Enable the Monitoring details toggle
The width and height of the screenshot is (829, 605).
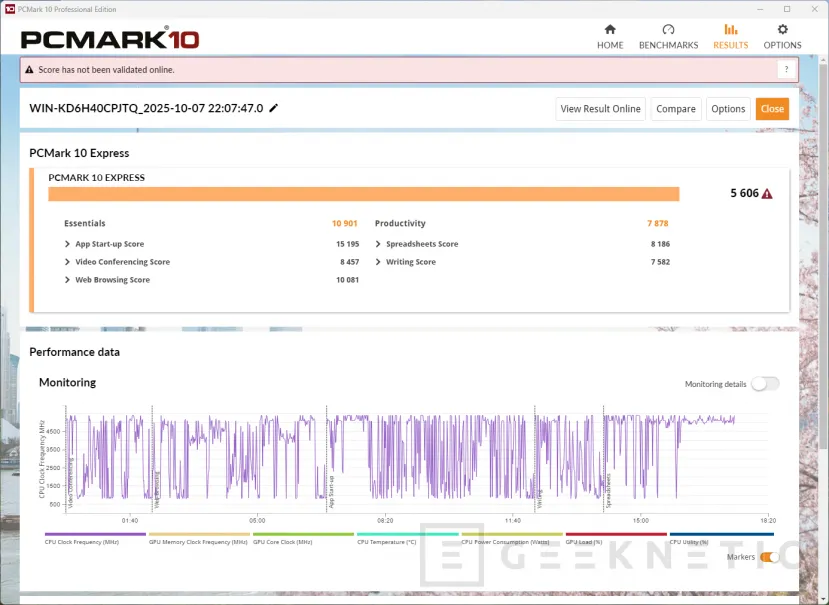pyautogui.click(x=764, y=384)
